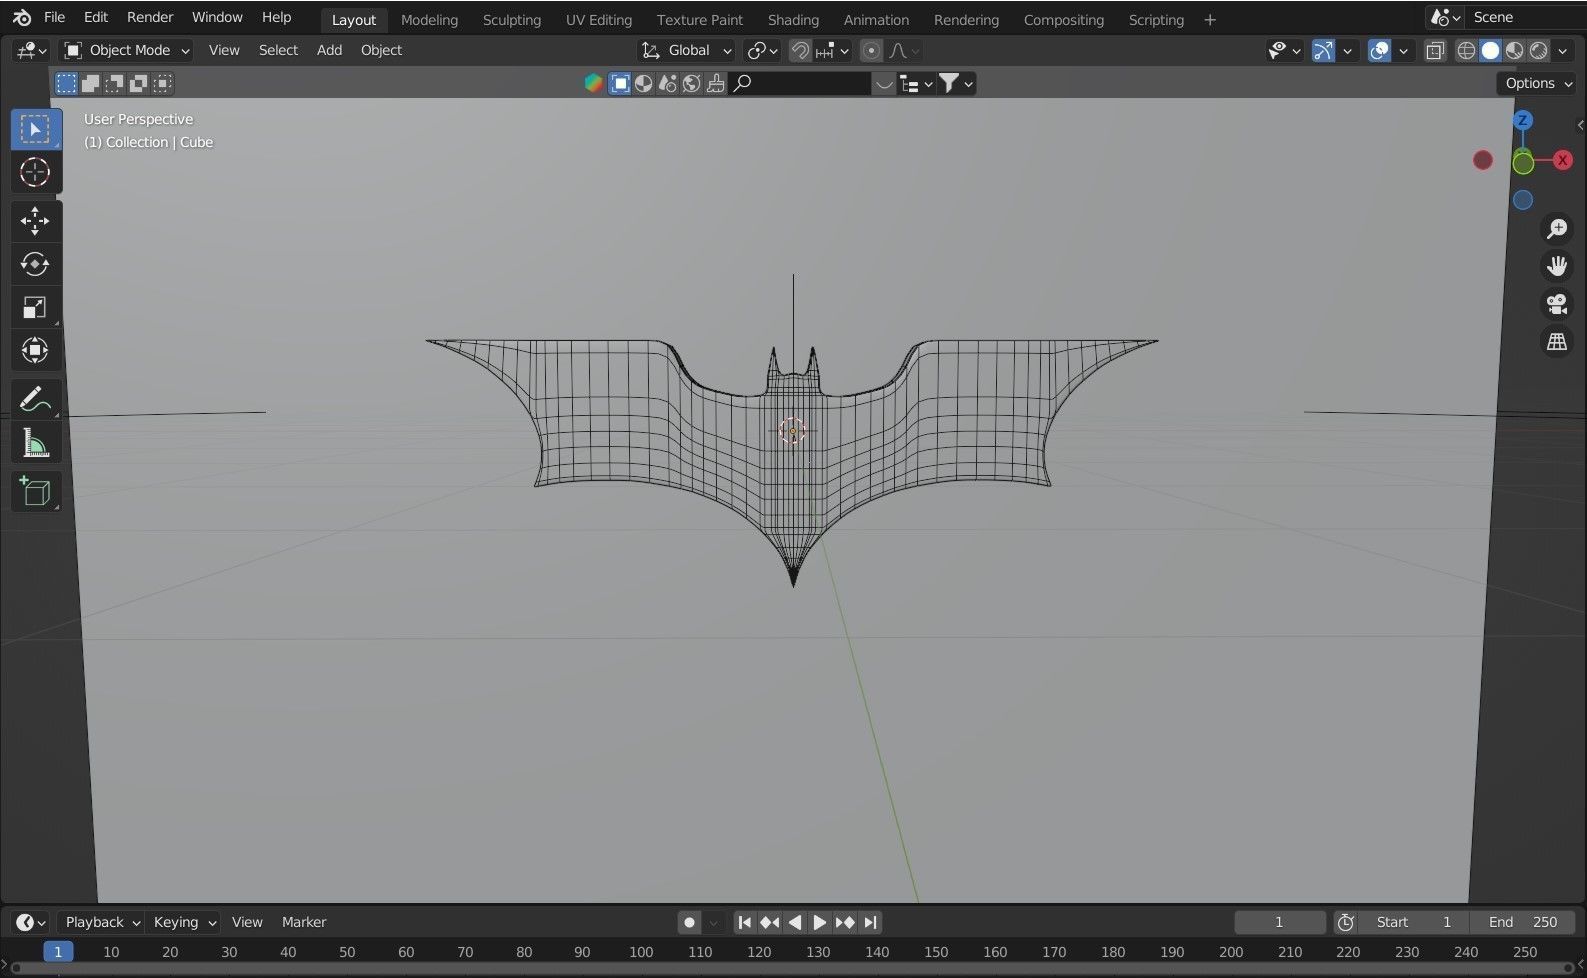Screen dimensions: 1587x978
Task: Select the Select Box tool
Action: [36, 129]
